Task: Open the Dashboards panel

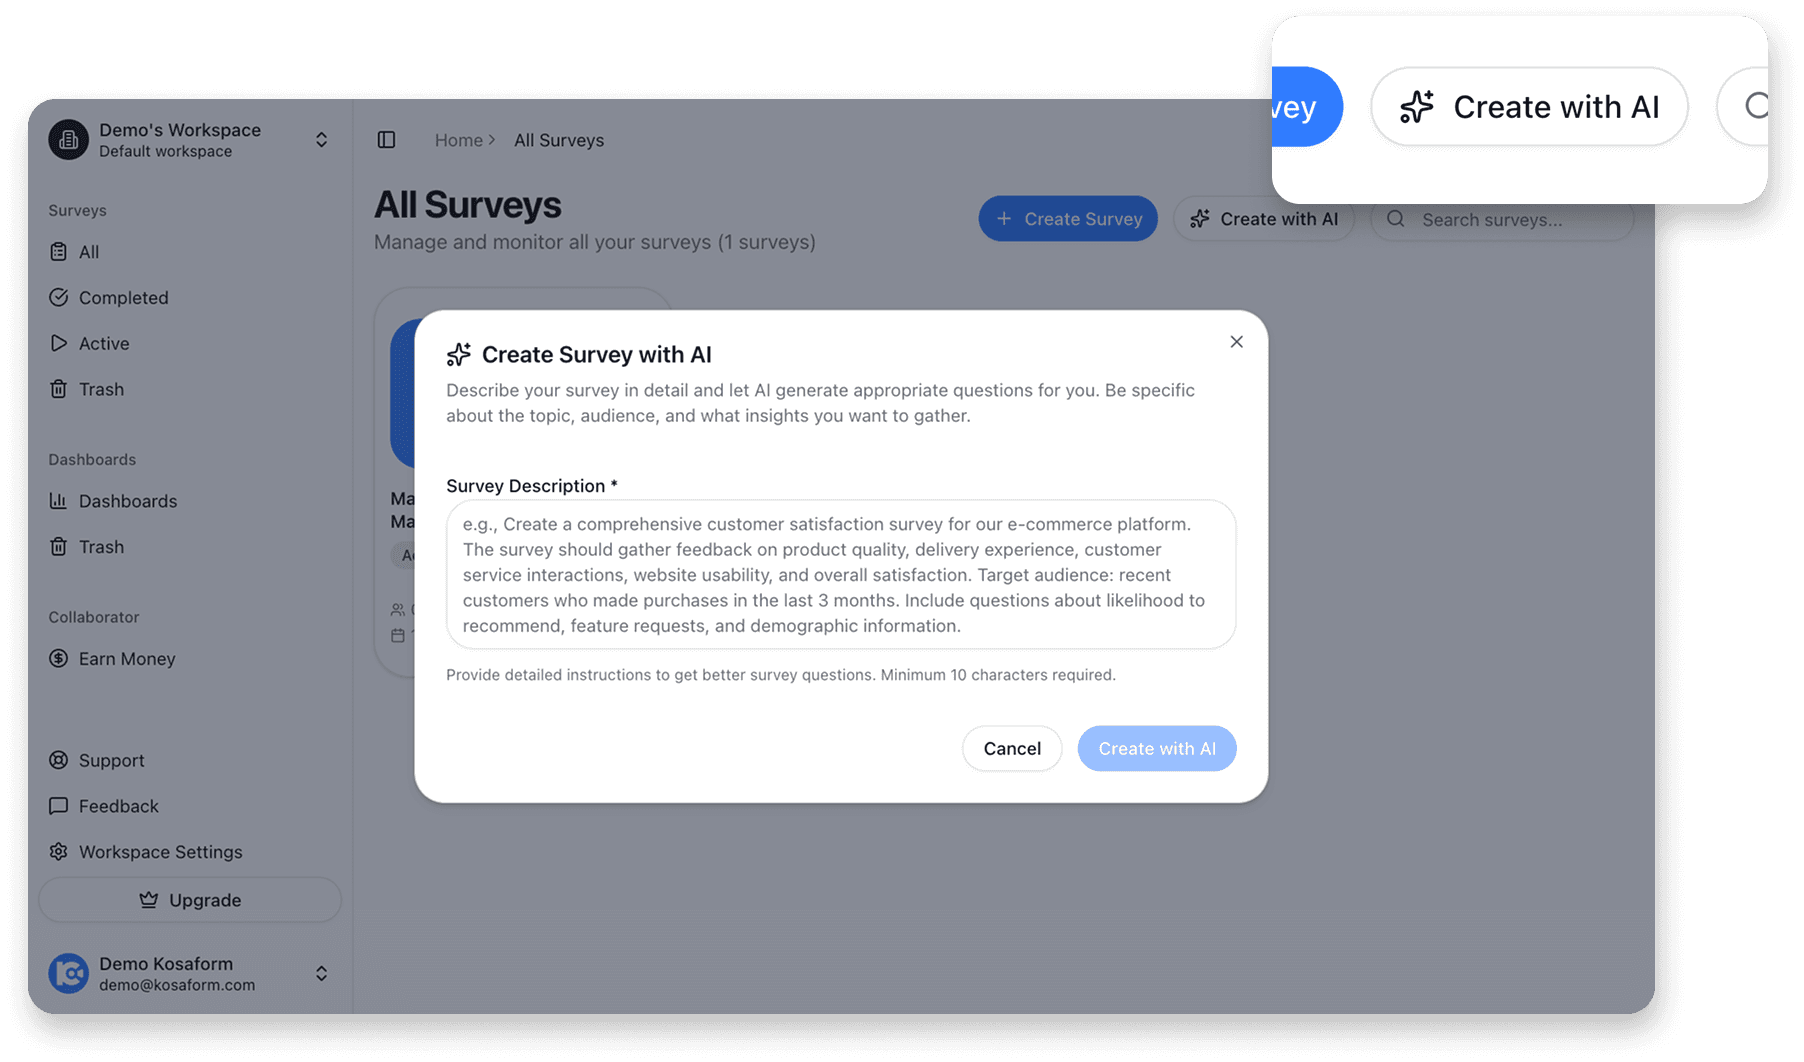Action: [127, 501]
